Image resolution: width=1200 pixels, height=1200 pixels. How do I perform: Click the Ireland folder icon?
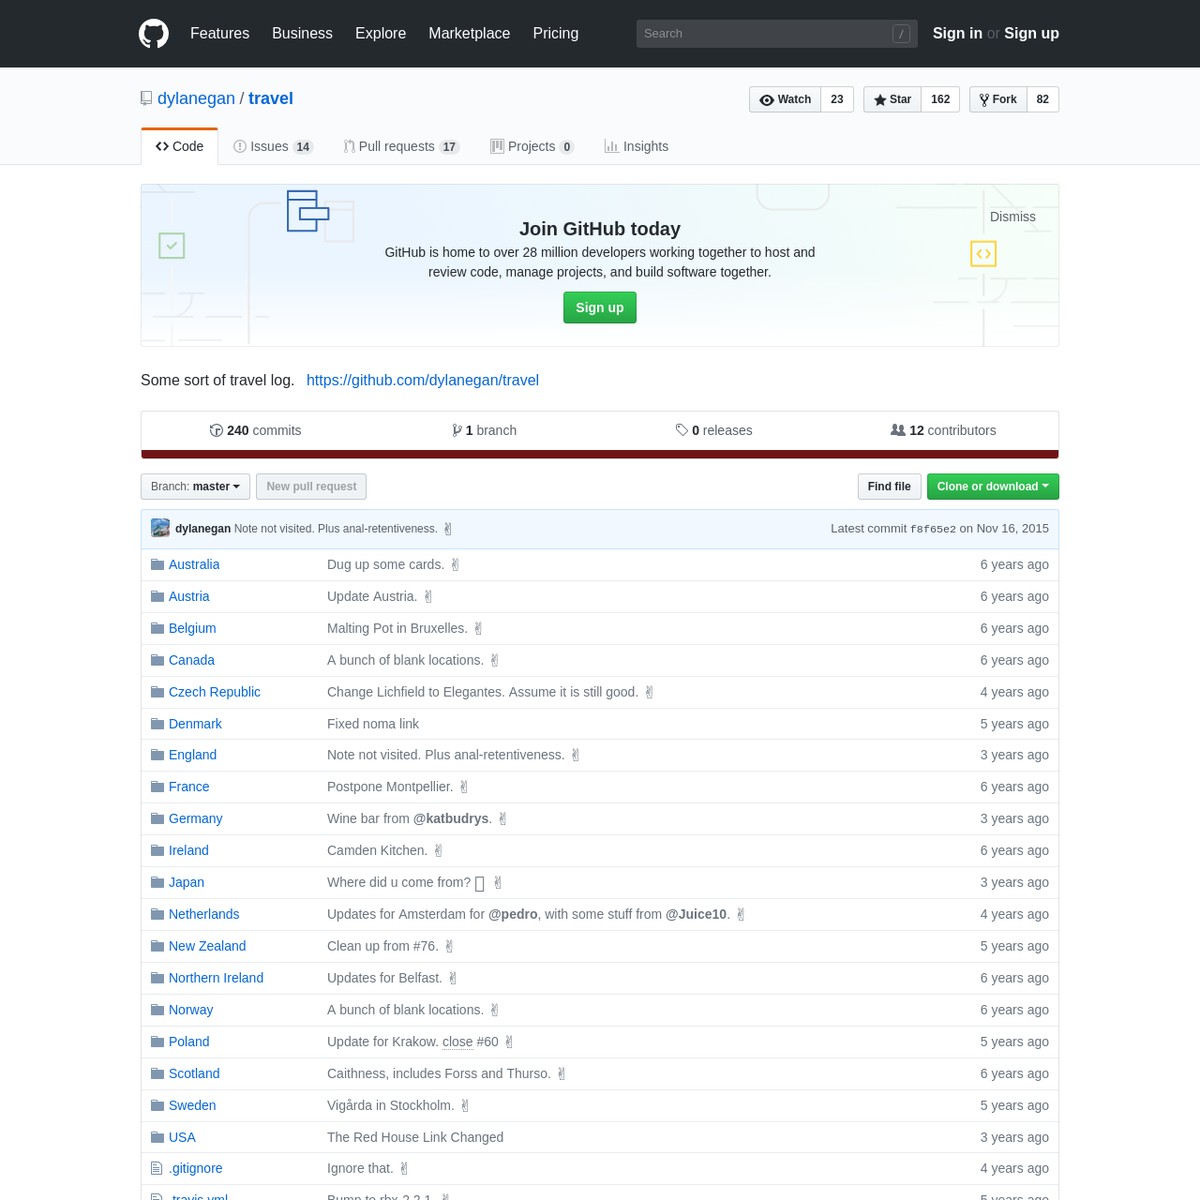157,851
